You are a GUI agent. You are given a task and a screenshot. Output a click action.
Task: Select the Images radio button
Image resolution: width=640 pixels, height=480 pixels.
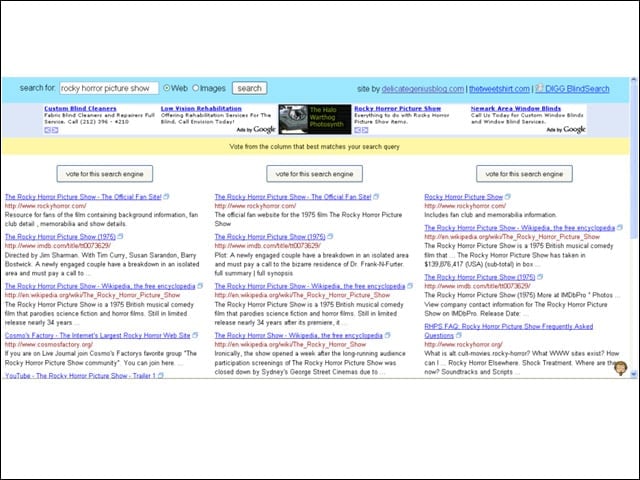coord(196,88)
